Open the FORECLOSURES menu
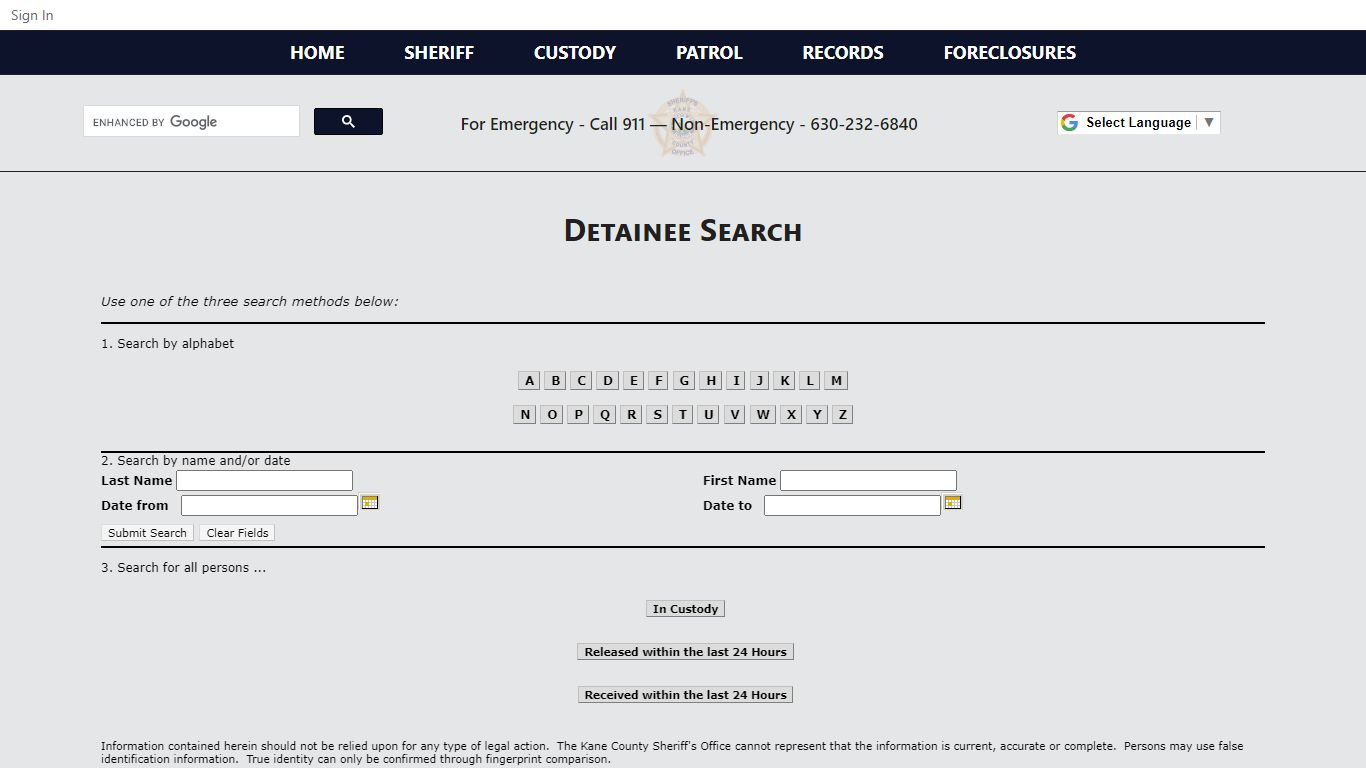The width and height of the screenshot is (1366, 768). coord(1010,53)
